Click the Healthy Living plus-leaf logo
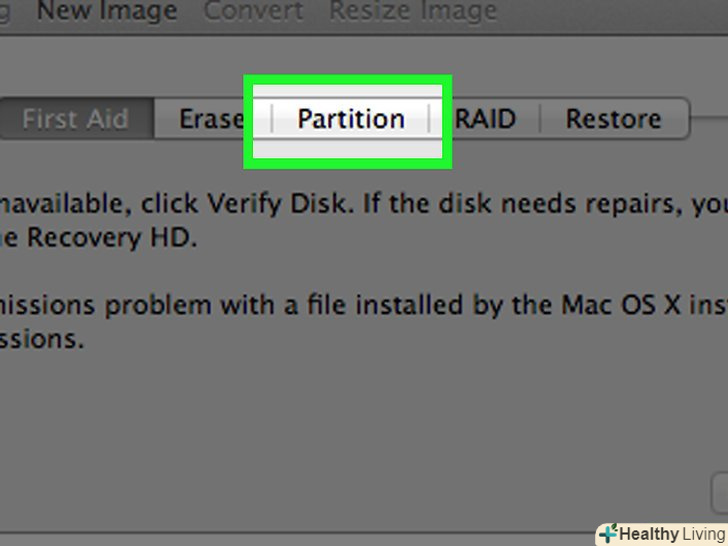Screen dimensions: 728x546 (608, 533)
